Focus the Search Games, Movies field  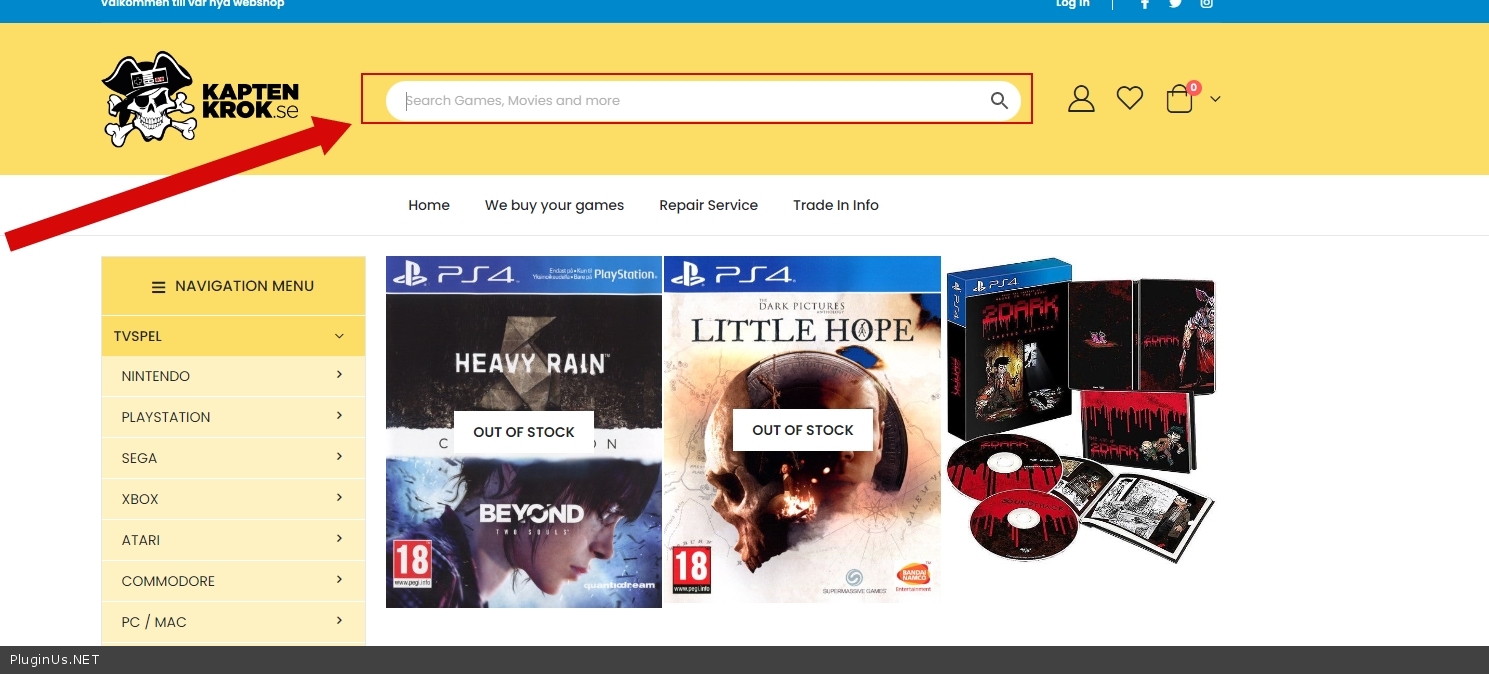click(690, 100)
